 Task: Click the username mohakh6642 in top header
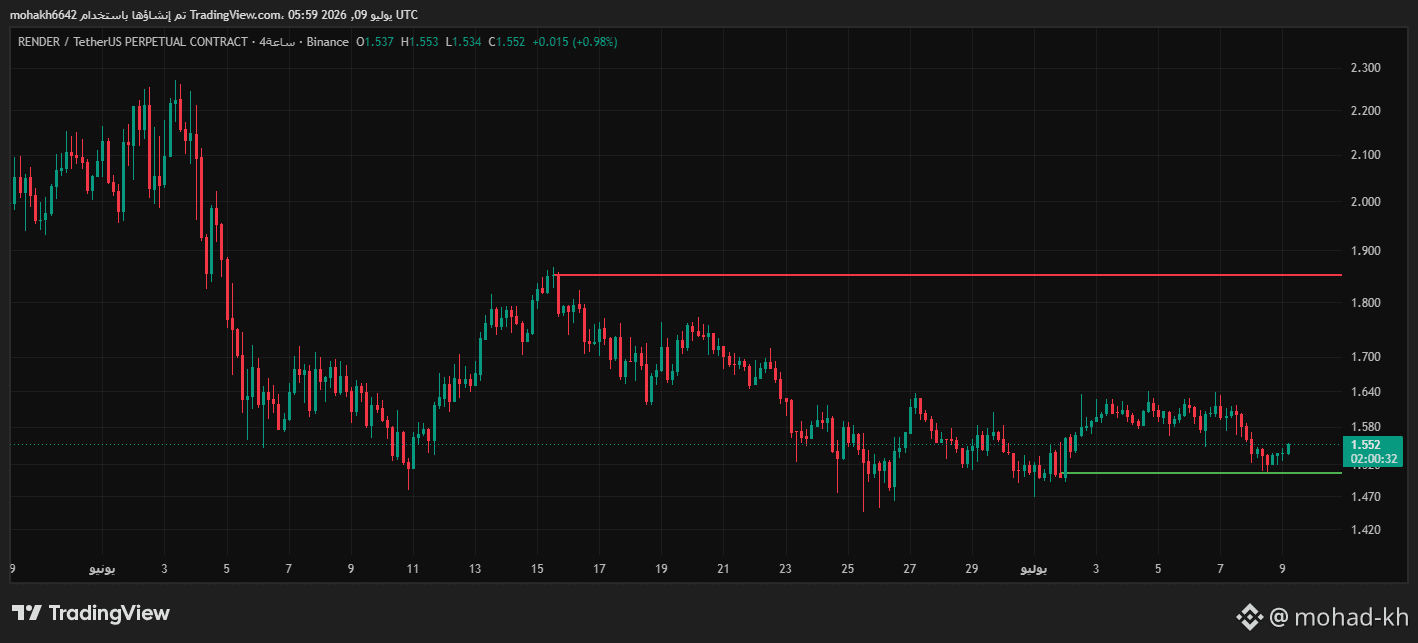[x=44, y=15]
